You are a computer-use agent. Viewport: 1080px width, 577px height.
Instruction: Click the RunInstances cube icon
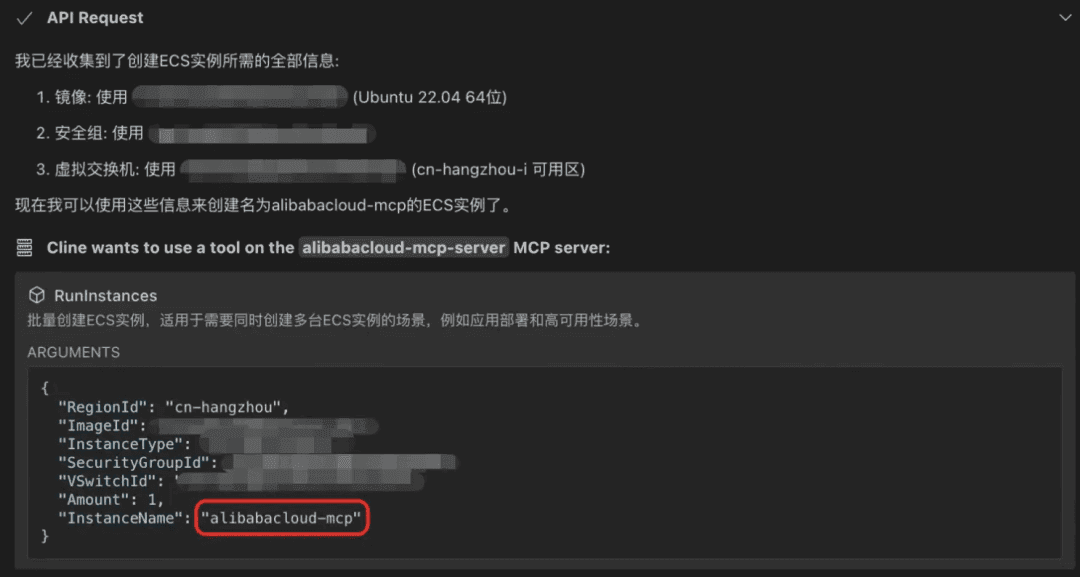[37, 295]
